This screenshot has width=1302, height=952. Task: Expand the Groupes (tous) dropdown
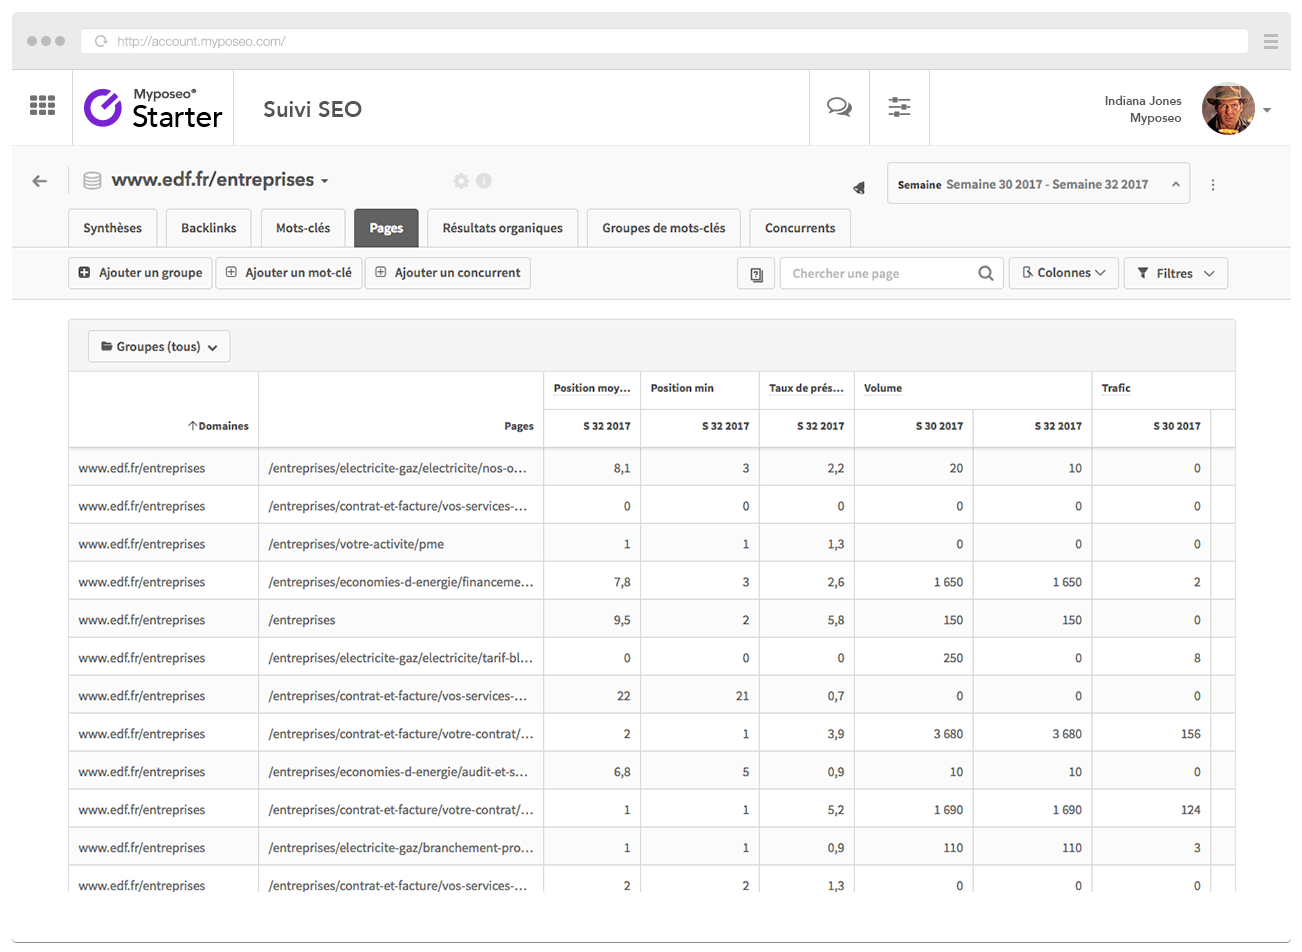point(159,346)
